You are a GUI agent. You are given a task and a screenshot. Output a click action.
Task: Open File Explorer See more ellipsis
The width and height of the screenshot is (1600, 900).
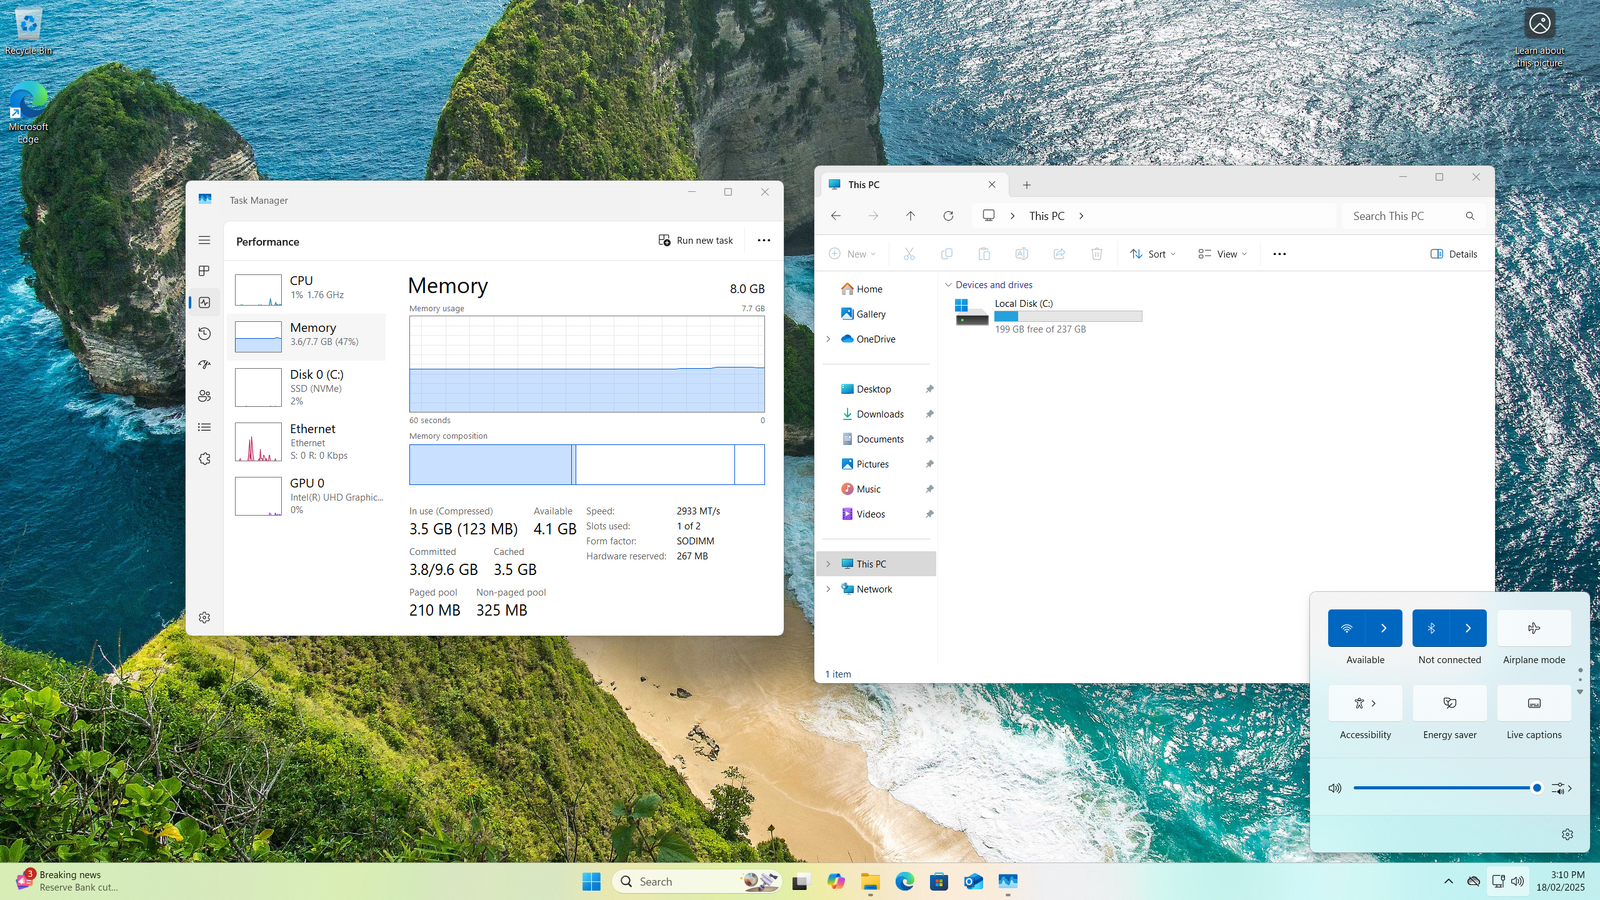[x=1279, y=254]
